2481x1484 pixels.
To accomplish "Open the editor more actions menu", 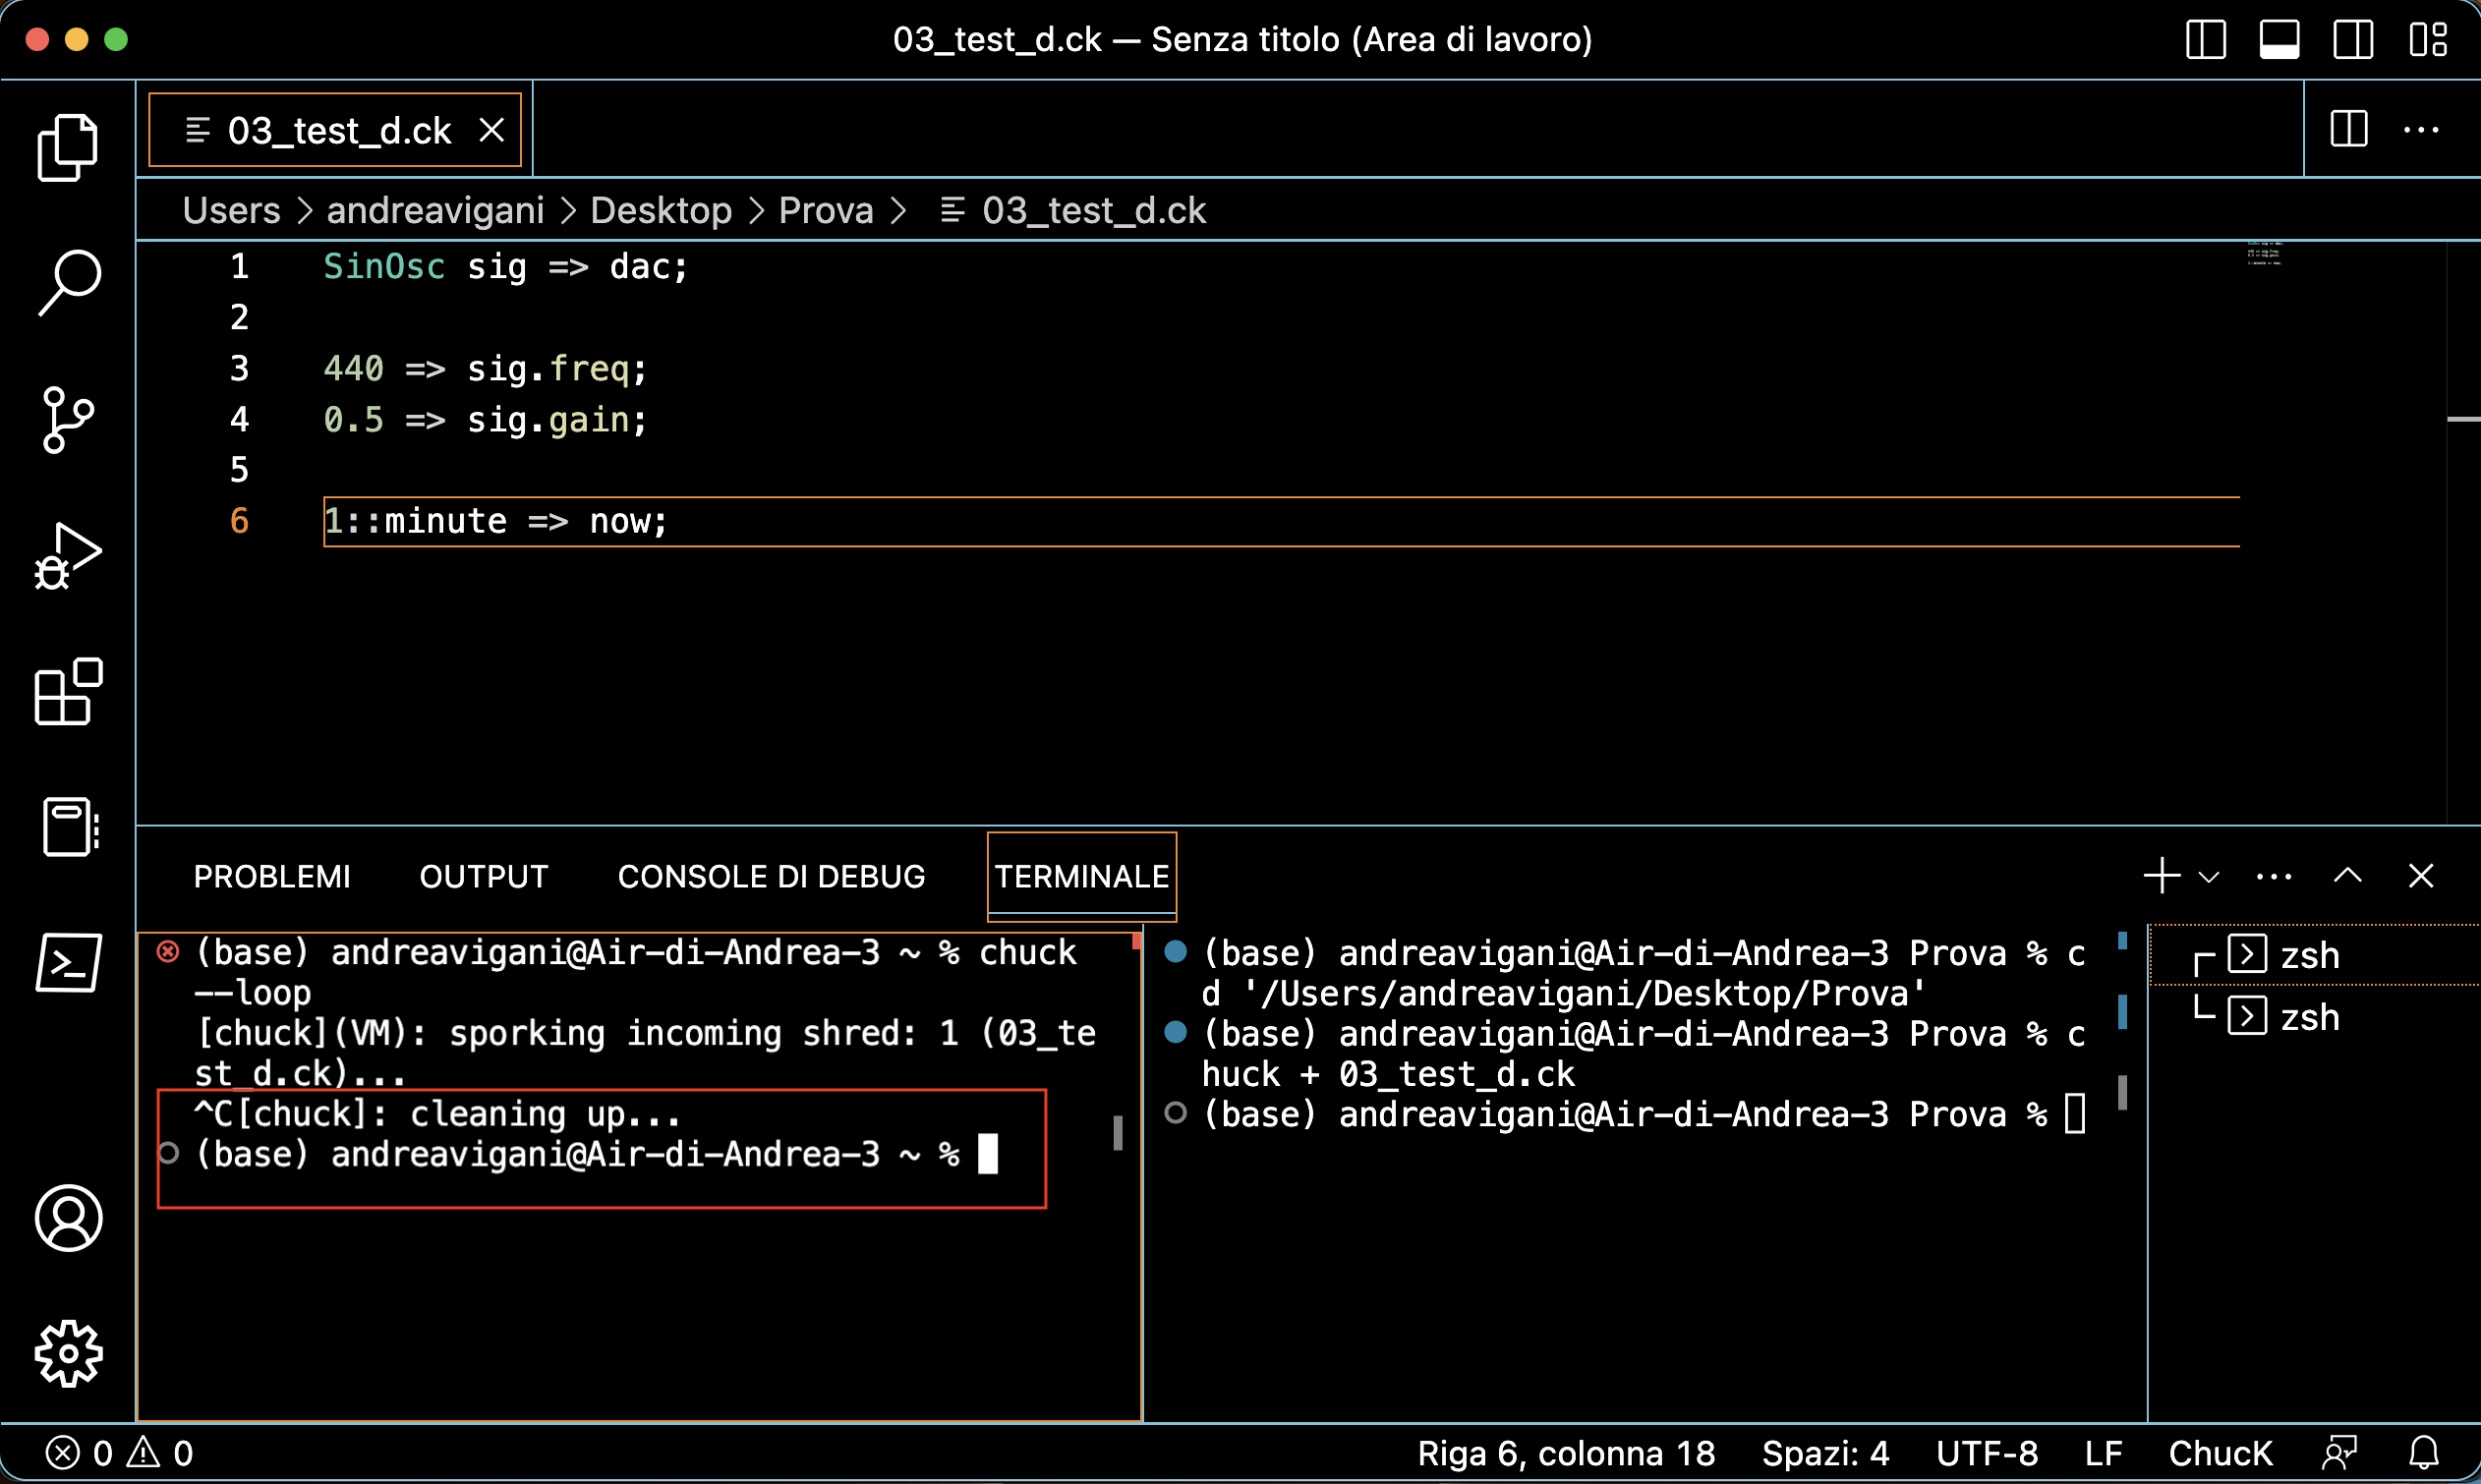I will pyautogui.click(x=2421, y=129).
